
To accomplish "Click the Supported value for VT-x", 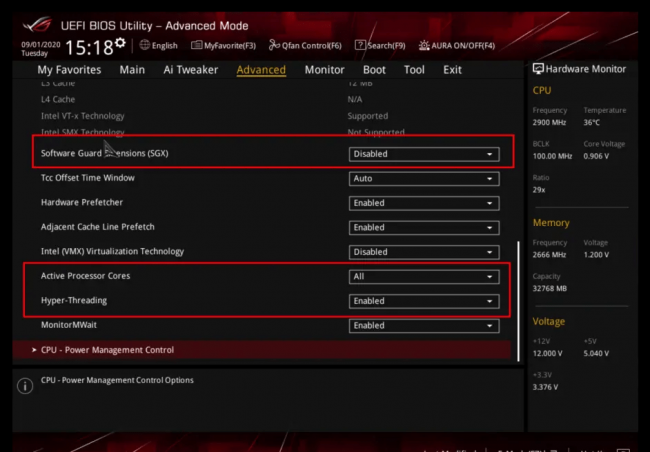I will (x=368, y=116).
